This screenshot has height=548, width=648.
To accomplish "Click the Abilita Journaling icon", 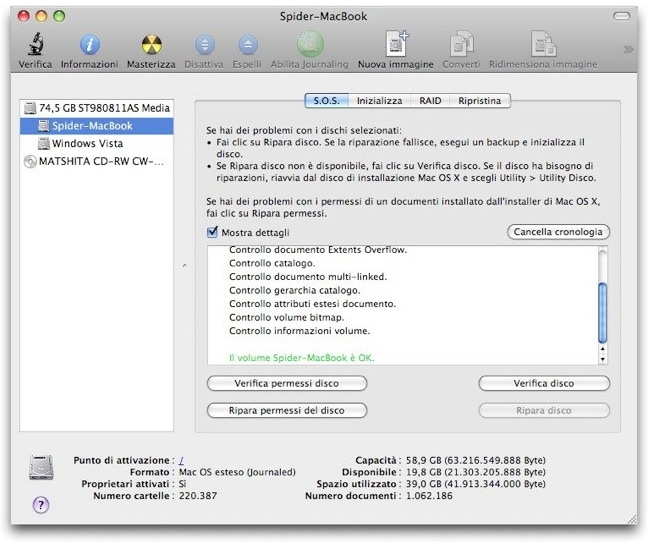I will (x=310, y=44).
